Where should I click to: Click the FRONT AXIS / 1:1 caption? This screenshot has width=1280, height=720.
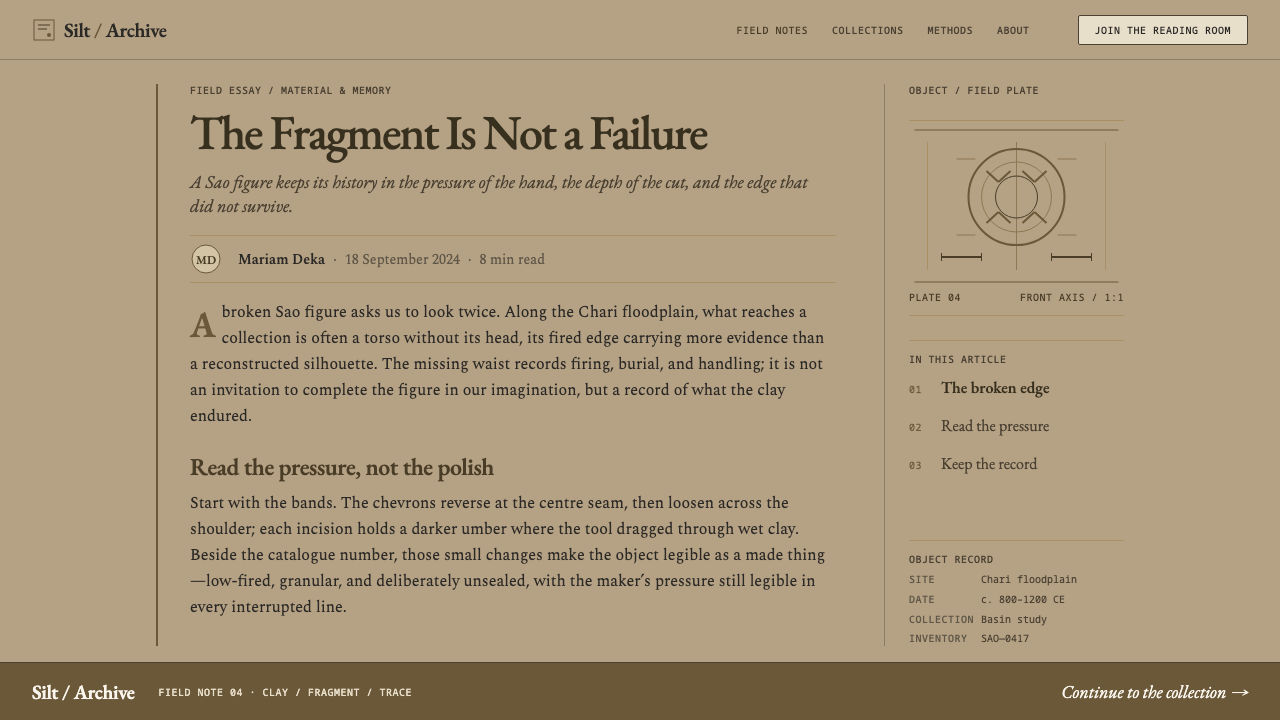pos(1072,297)
